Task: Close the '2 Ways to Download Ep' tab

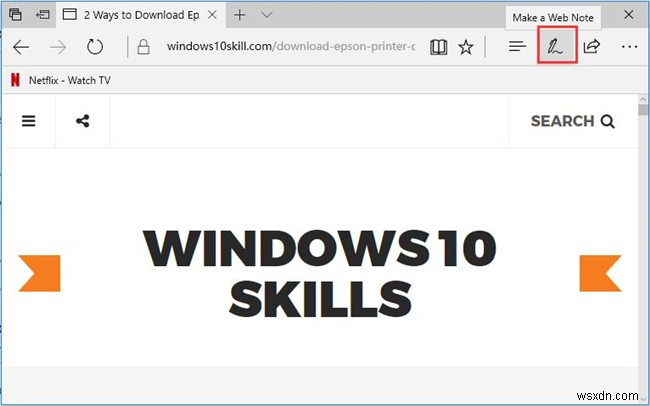Action: pos(212,15)
